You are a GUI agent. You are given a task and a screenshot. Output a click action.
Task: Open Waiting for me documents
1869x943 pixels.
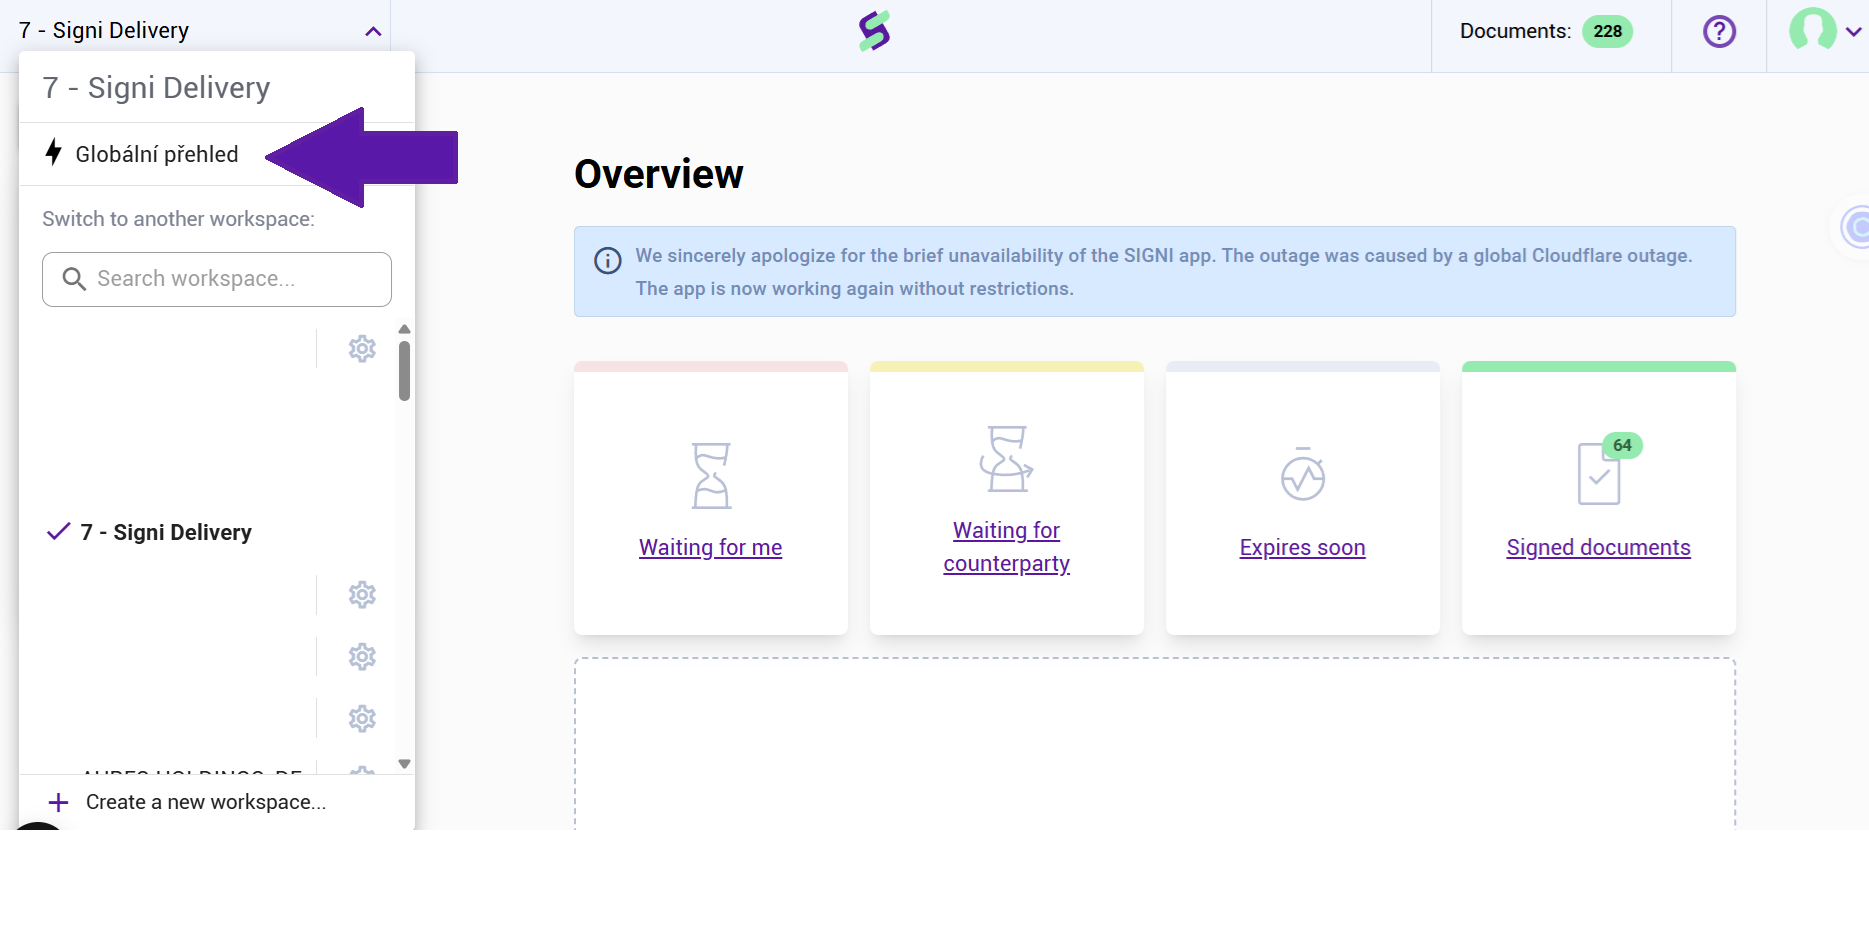pyautogui.click(x=710, y=548)
